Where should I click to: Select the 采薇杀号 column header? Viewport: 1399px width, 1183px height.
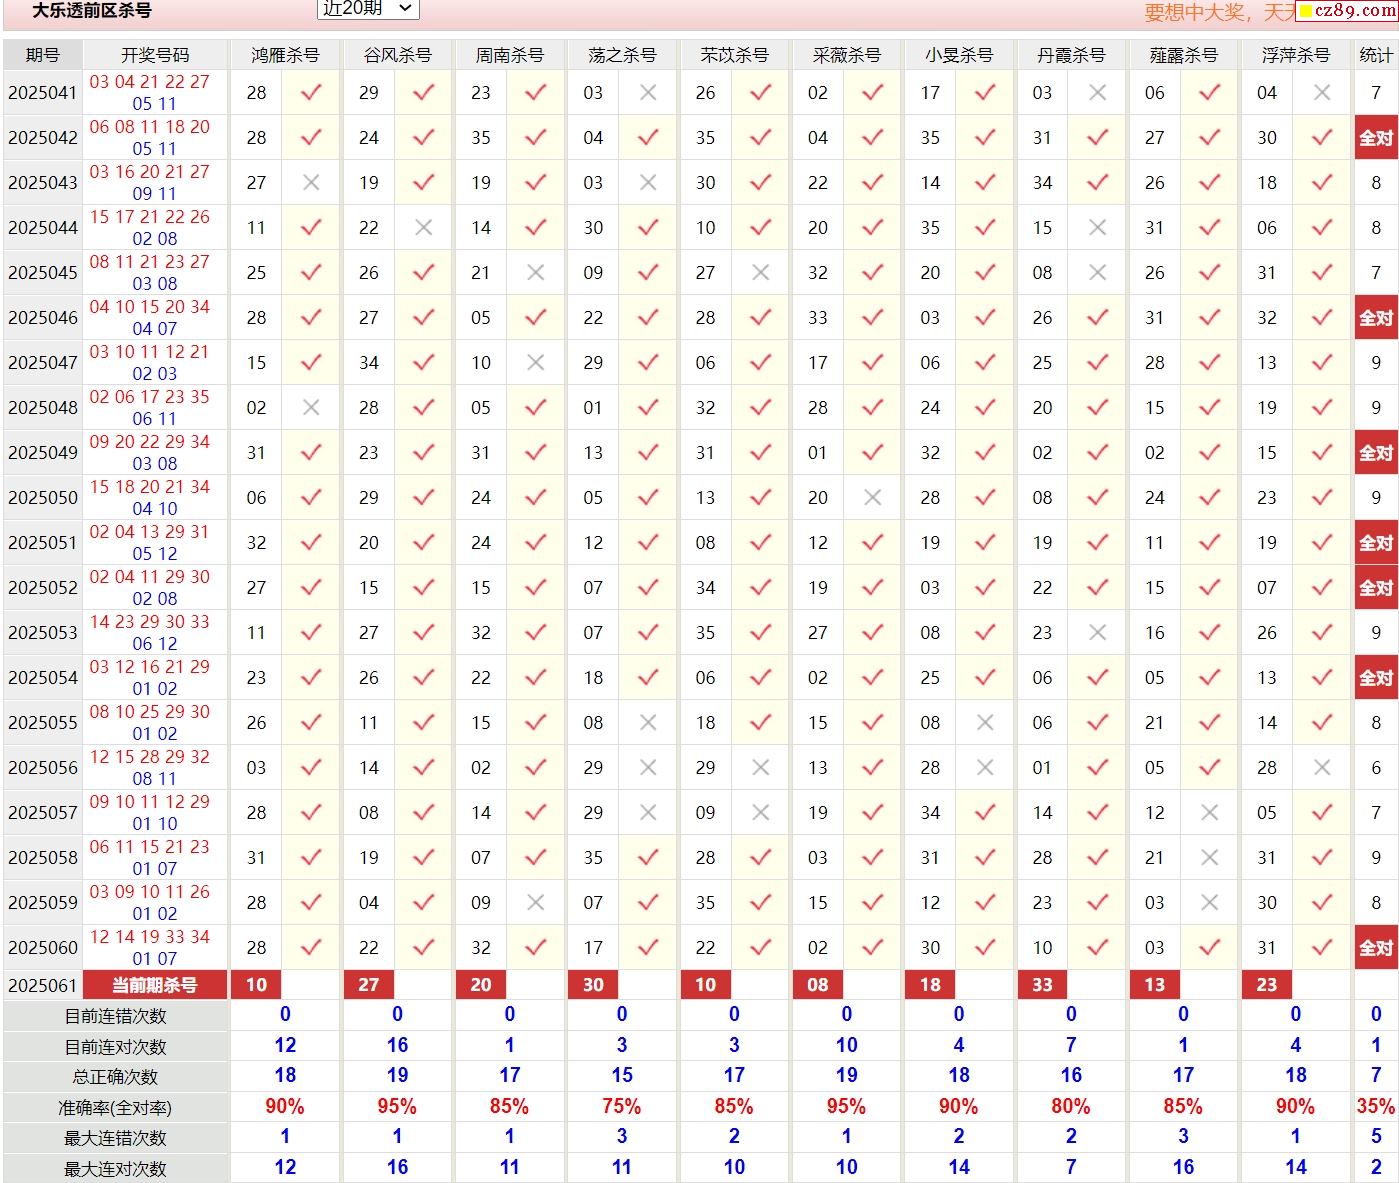coord(846,55)
